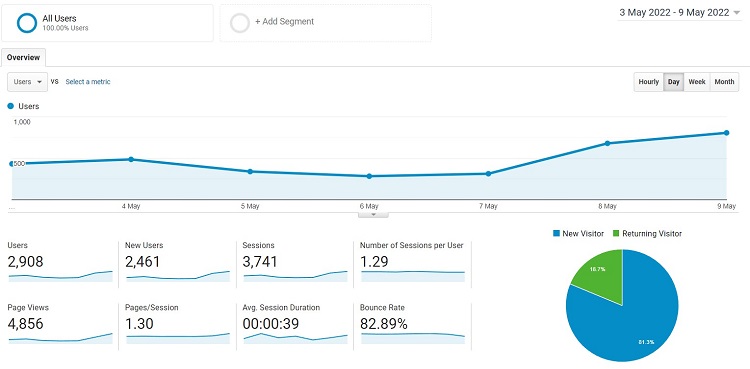Switch to the Overview tab
The height and width of the screenshot is (369, 750).
click(x=23, y=57)
